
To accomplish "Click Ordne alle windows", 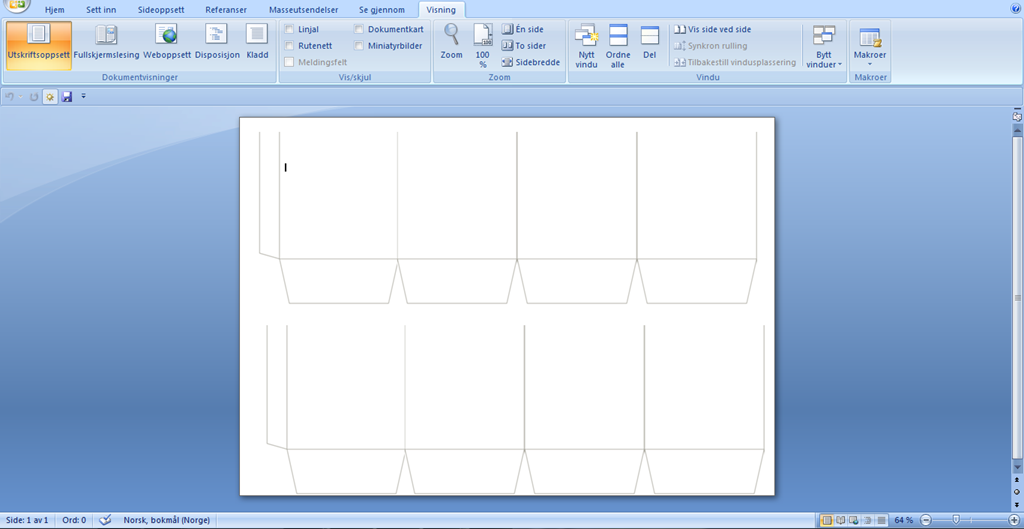I will (x=618, y=45).
